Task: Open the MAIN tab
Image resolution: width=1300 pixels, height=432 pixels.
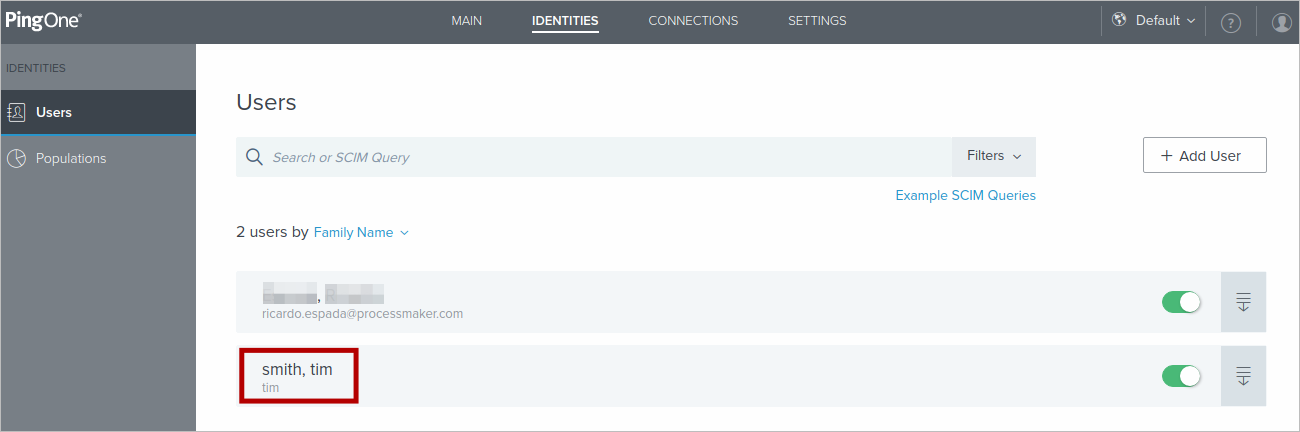Action: pyautogui.click(x=466, y=21)
